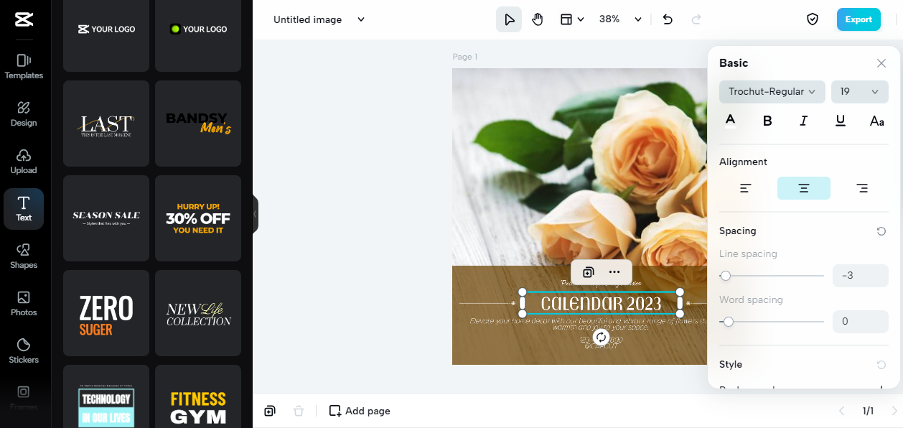Select the CALENDAR 2023 text on canvas
This screenshot has width=904, height=428.
click(601, 303)
